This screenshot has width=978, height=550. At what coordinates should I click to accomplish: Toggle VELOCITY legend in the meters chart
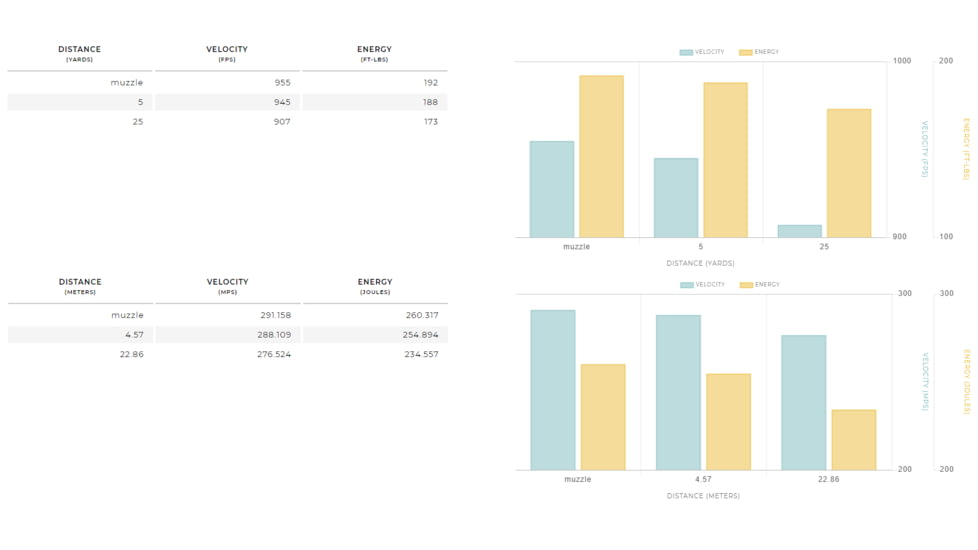(703, 285)
